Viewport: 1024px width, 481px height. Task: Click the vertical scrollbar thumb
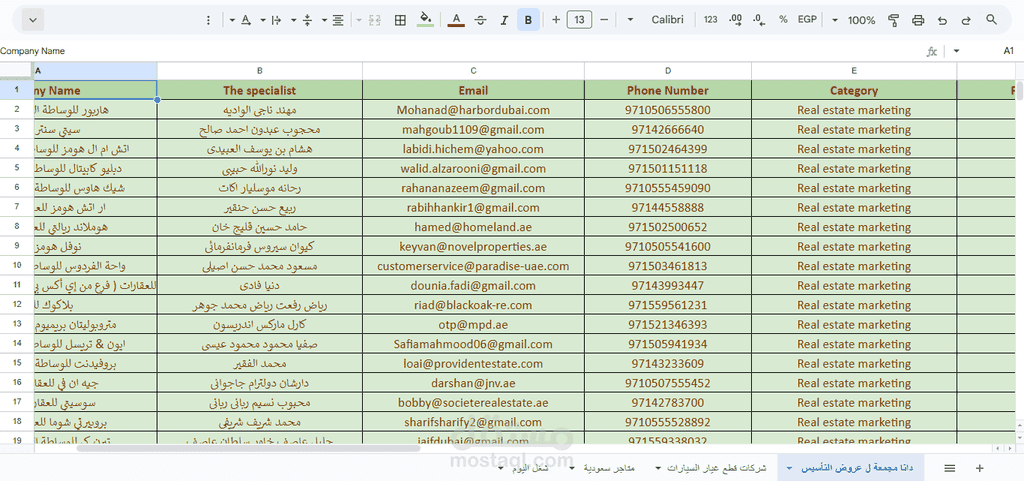(x=1019, y=91)
